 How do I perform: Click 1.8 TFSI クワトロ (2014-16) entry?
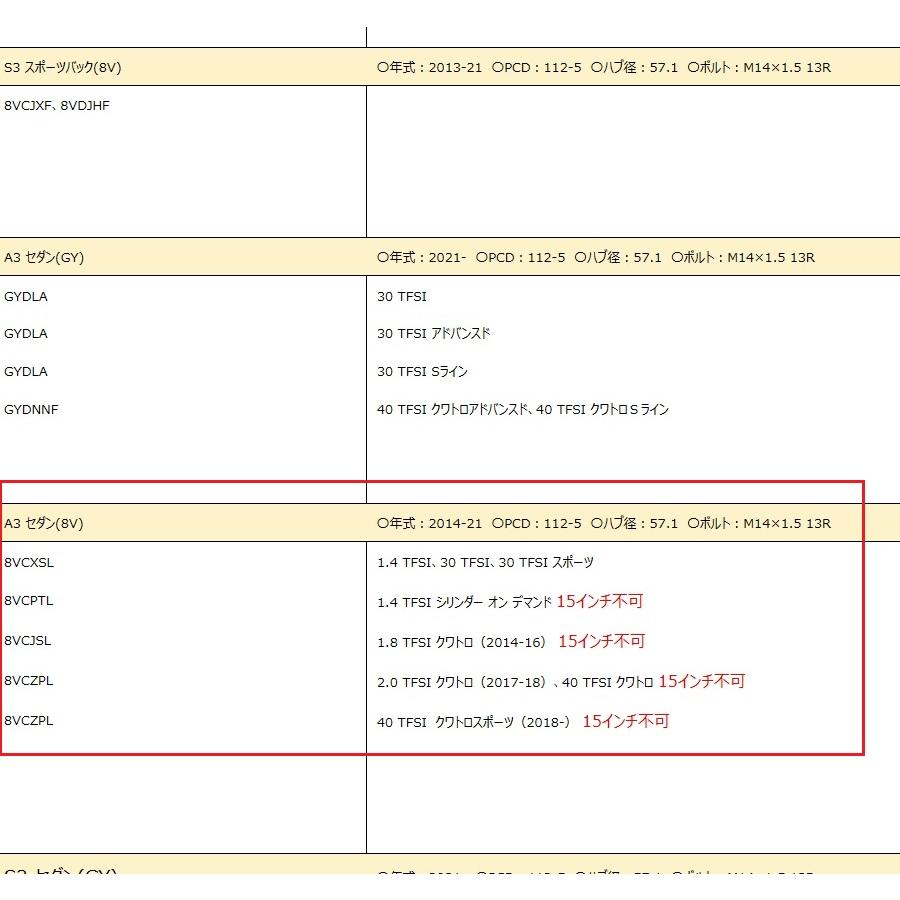(461, 642)
